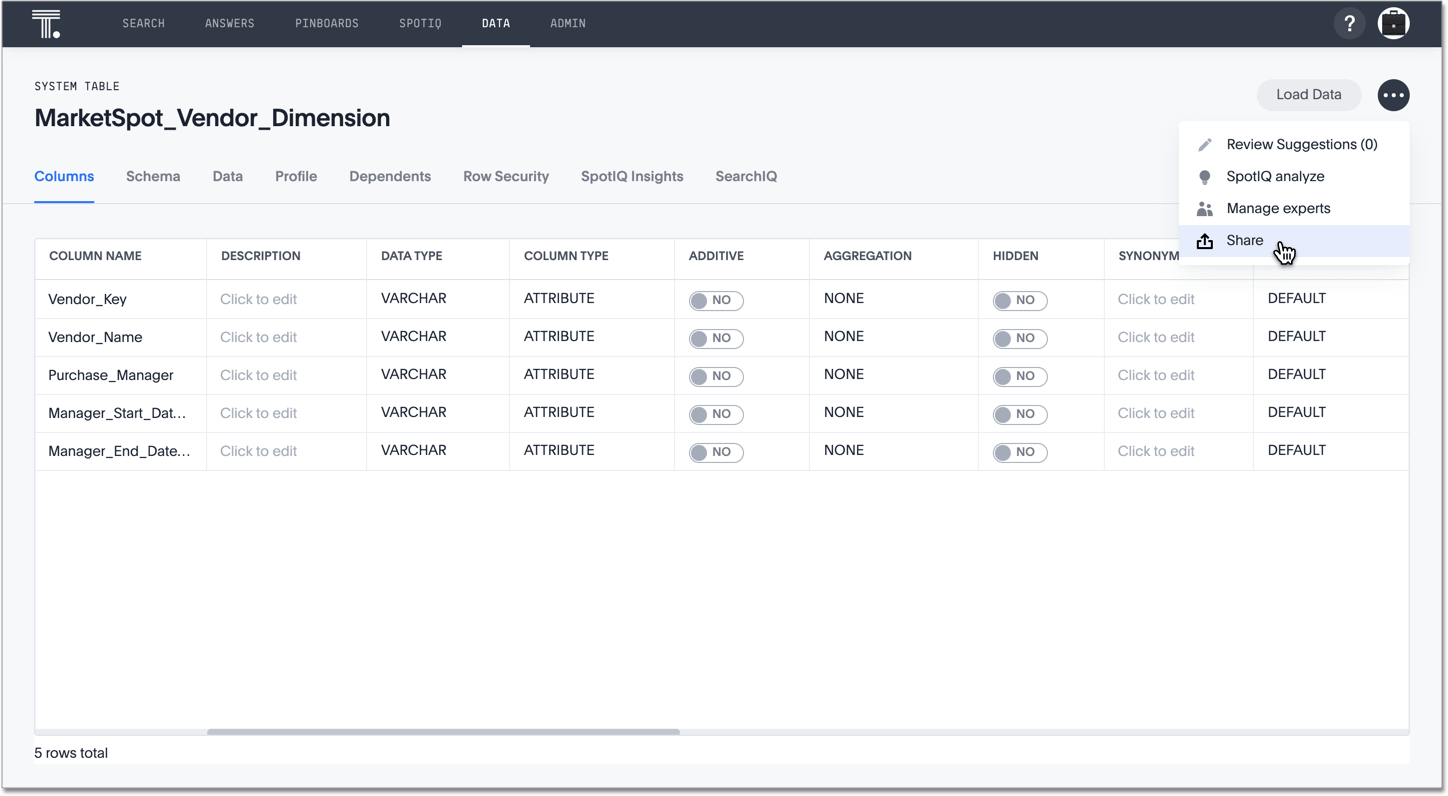Click the ThoughtSpot logo icon
This screenshot has height=796, width=1448.
(46, 23)
